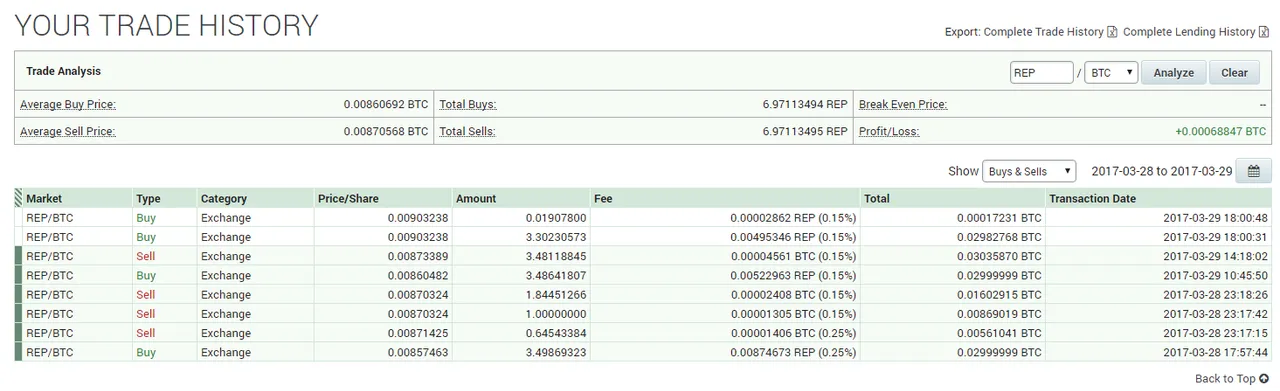Click the amount 1.84451266
This screenshot has height=391, width=1280.
tap(555, 295)
